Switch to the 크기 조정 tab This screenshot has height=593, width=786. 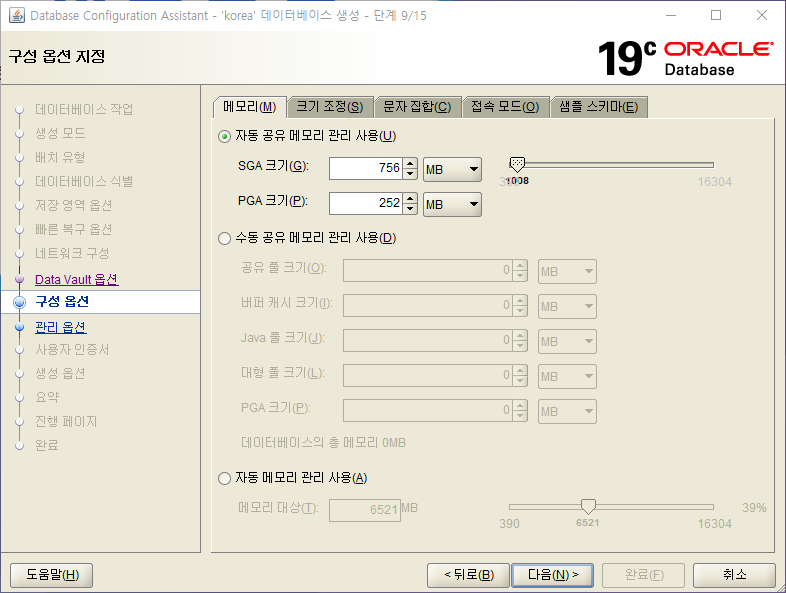[330, 107]
